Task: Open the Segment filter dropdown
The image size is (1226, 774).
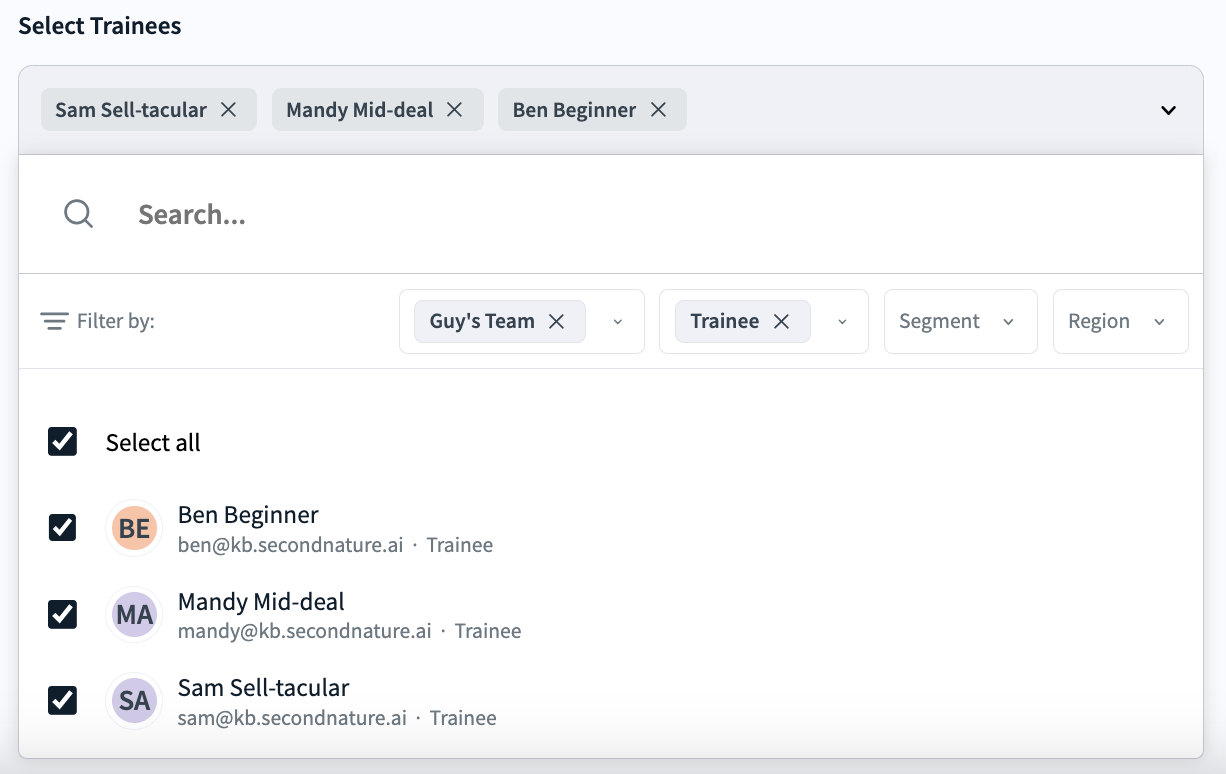Action: click(x=959, y=321)
